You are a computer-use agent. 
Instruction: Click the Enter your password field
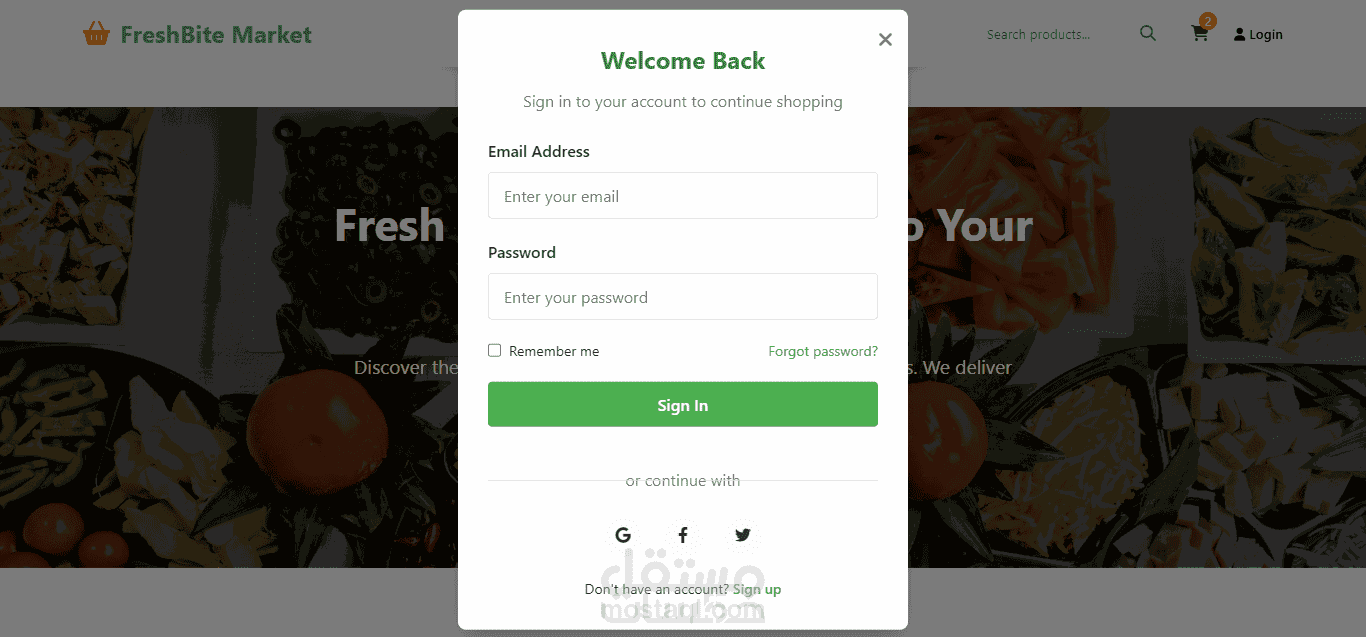pyautogui.click(x=683, y=297)
